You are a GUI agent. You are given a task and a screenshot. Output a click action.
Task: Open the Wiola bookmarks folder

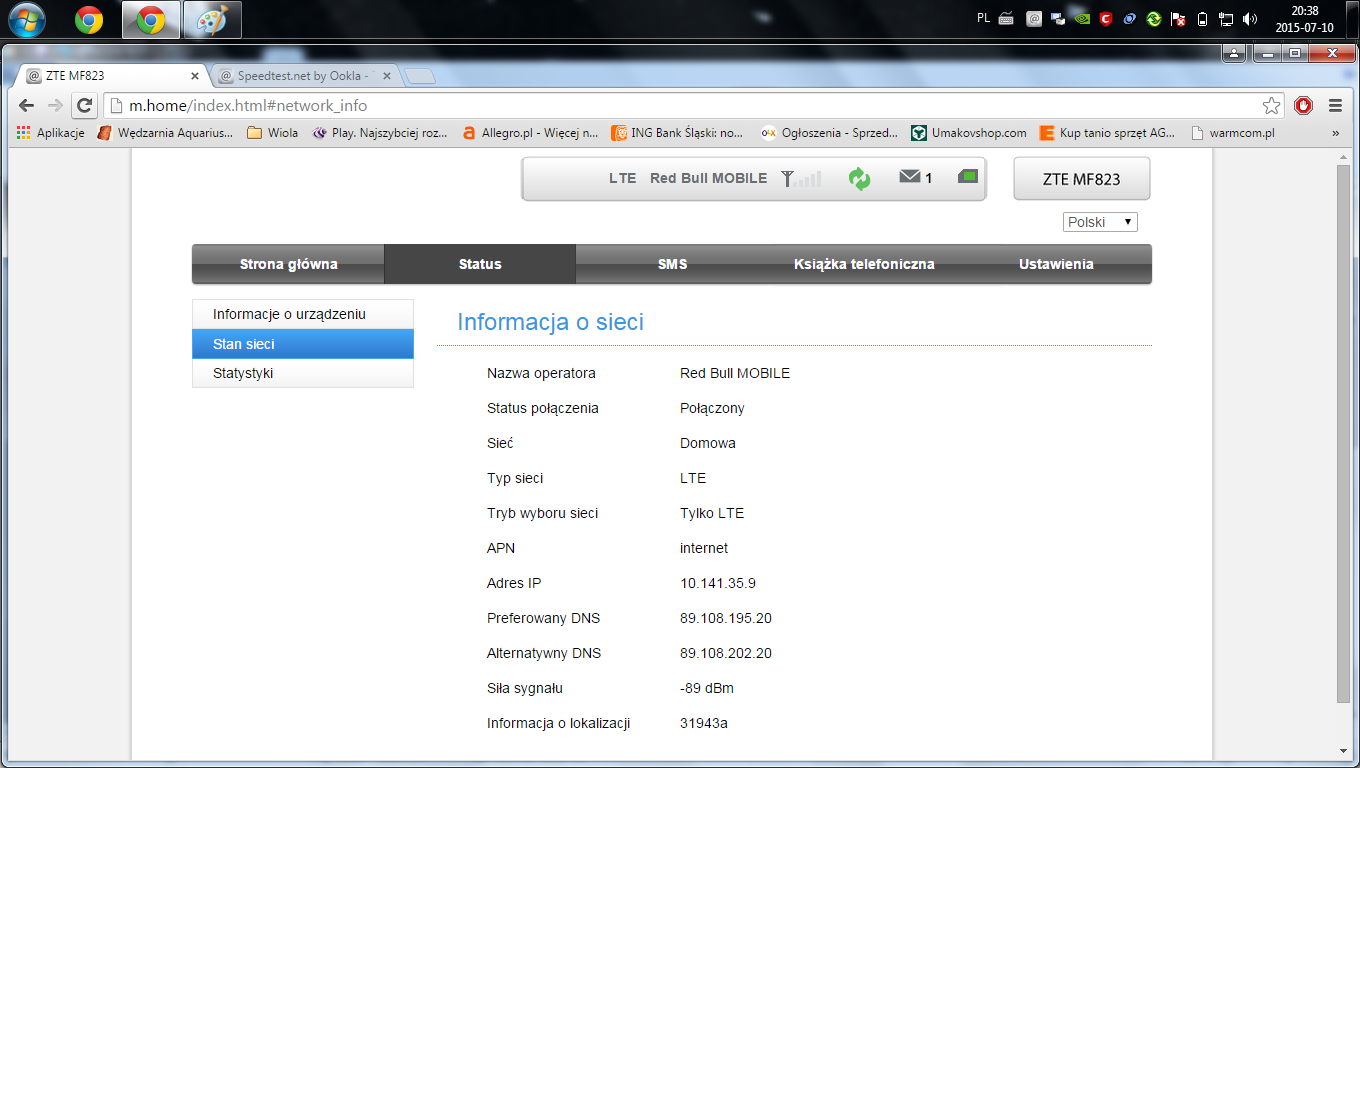pos(272,133)
